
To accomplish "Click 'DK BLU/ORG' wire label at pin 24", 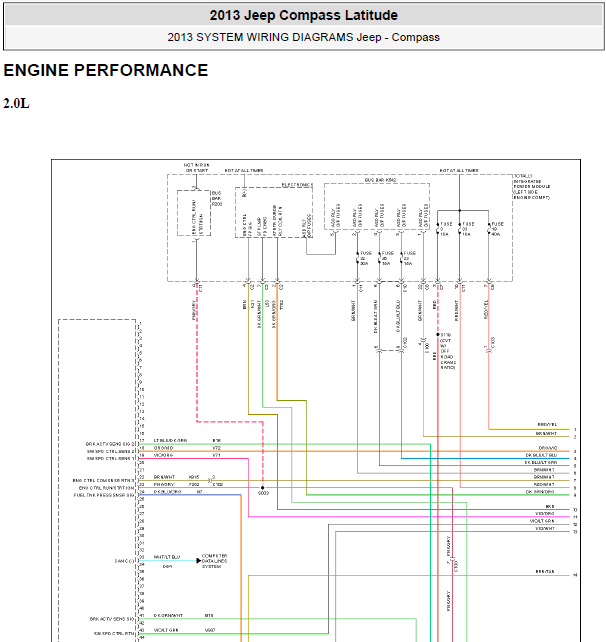I will pyautogui.click(x=167, y=492).
